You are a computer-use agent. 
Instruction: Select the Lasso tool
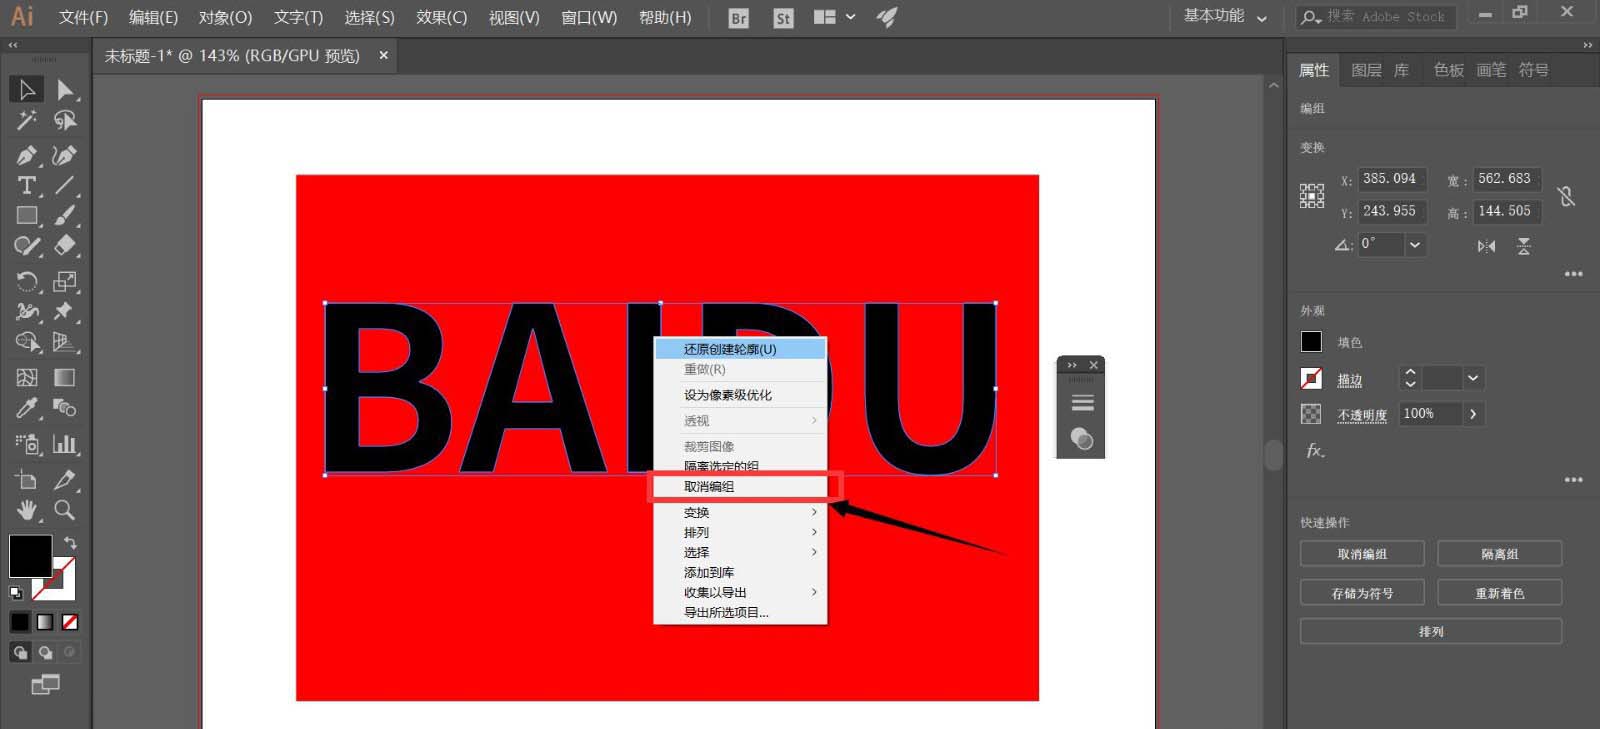(65, 120)
